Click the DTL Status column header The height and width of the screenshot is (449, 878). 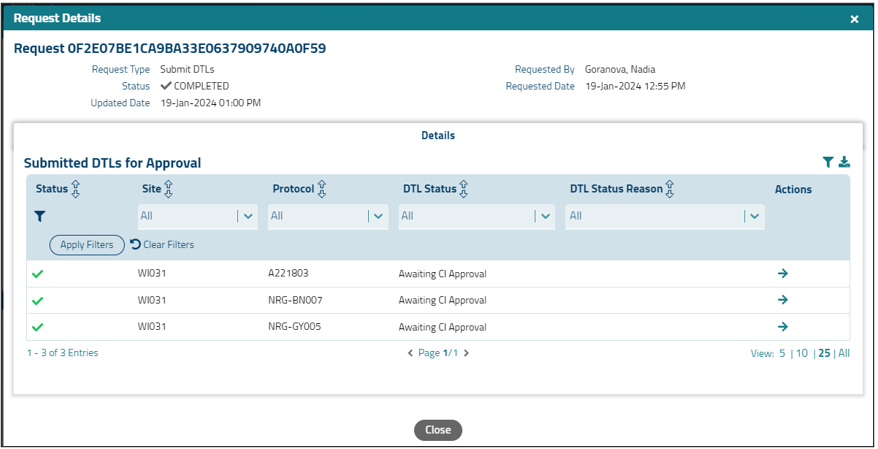click(429, 189)
